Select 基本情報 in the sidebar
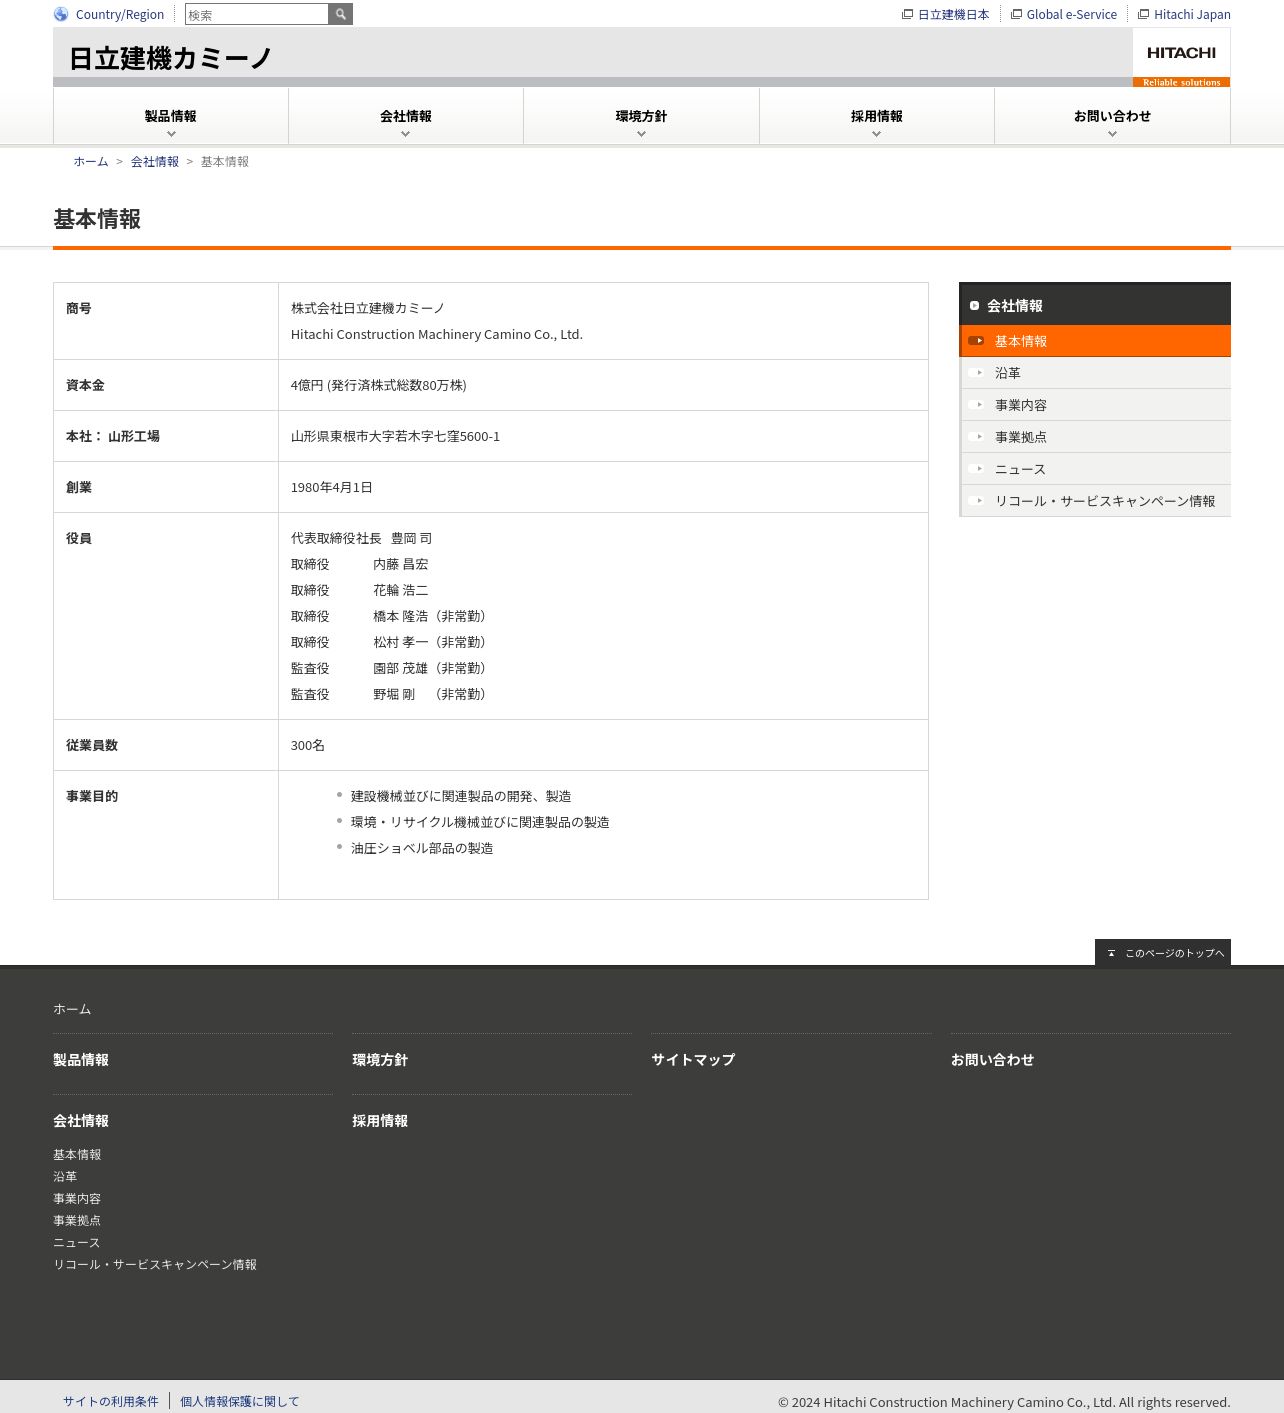The height and width of the screenshot is (1413, 1284). 1095,341
